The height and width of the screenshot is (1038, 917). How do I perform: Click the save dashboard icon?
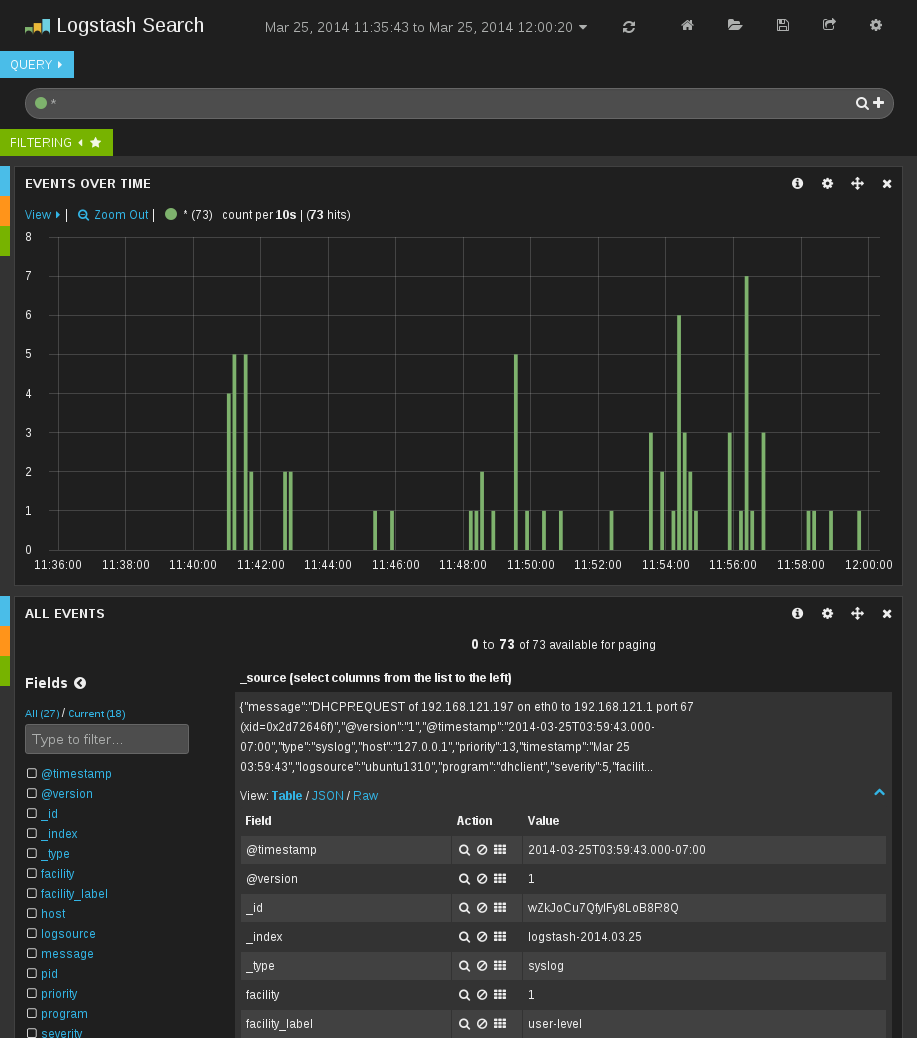click(x=783, y=25)
